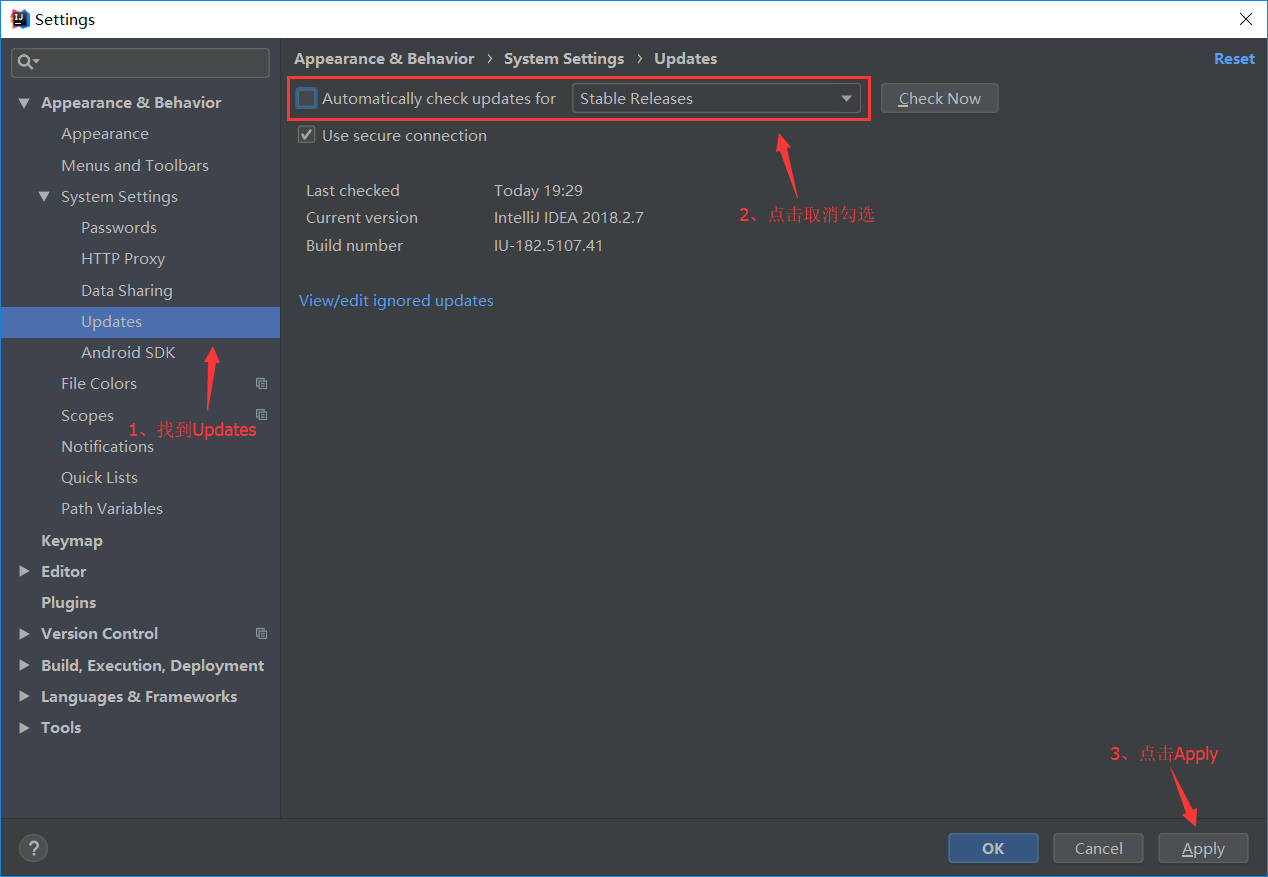Image resolution: width=1268 pixels, height=877 pixels.
Task: Click the project-scope icon beside File Colors
Action: pos(261,383)
